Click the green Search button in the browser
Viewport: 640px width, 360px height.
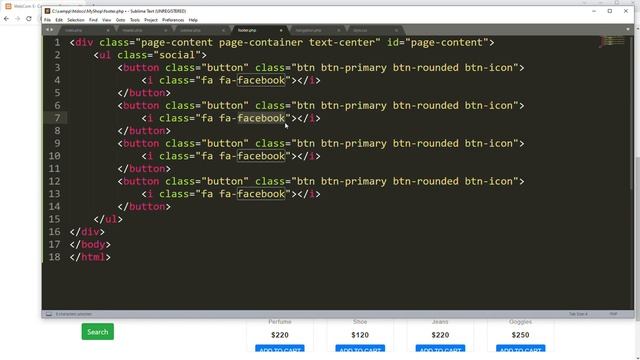98,332
